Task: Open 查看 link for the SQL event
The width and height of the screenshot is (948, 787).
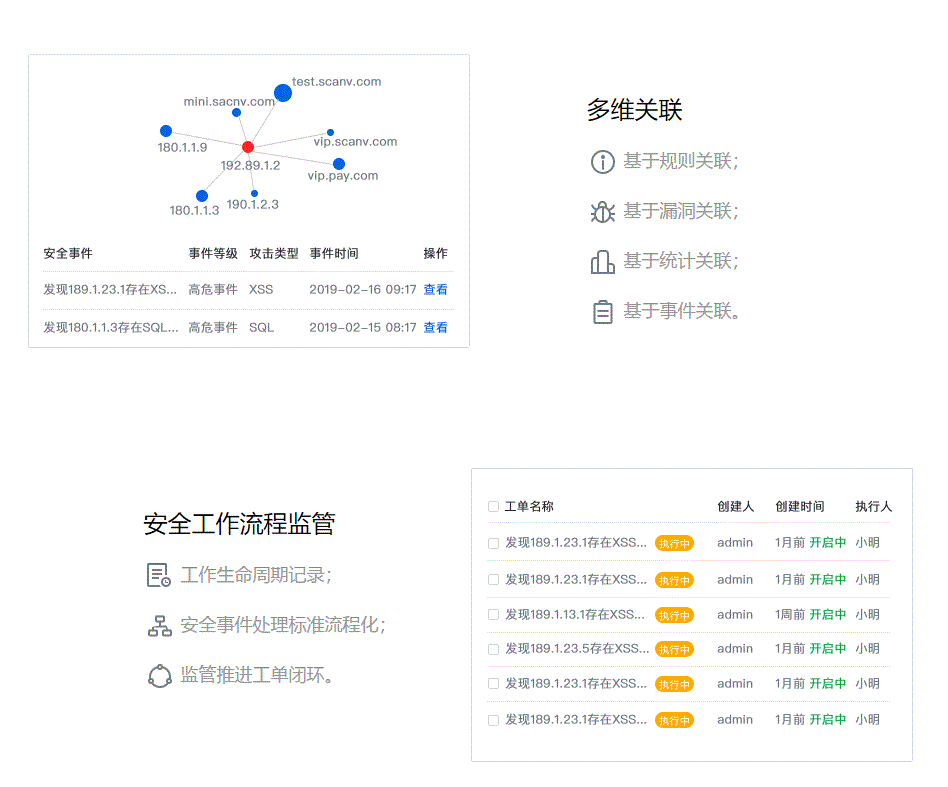Action: [x=435, y=328]
